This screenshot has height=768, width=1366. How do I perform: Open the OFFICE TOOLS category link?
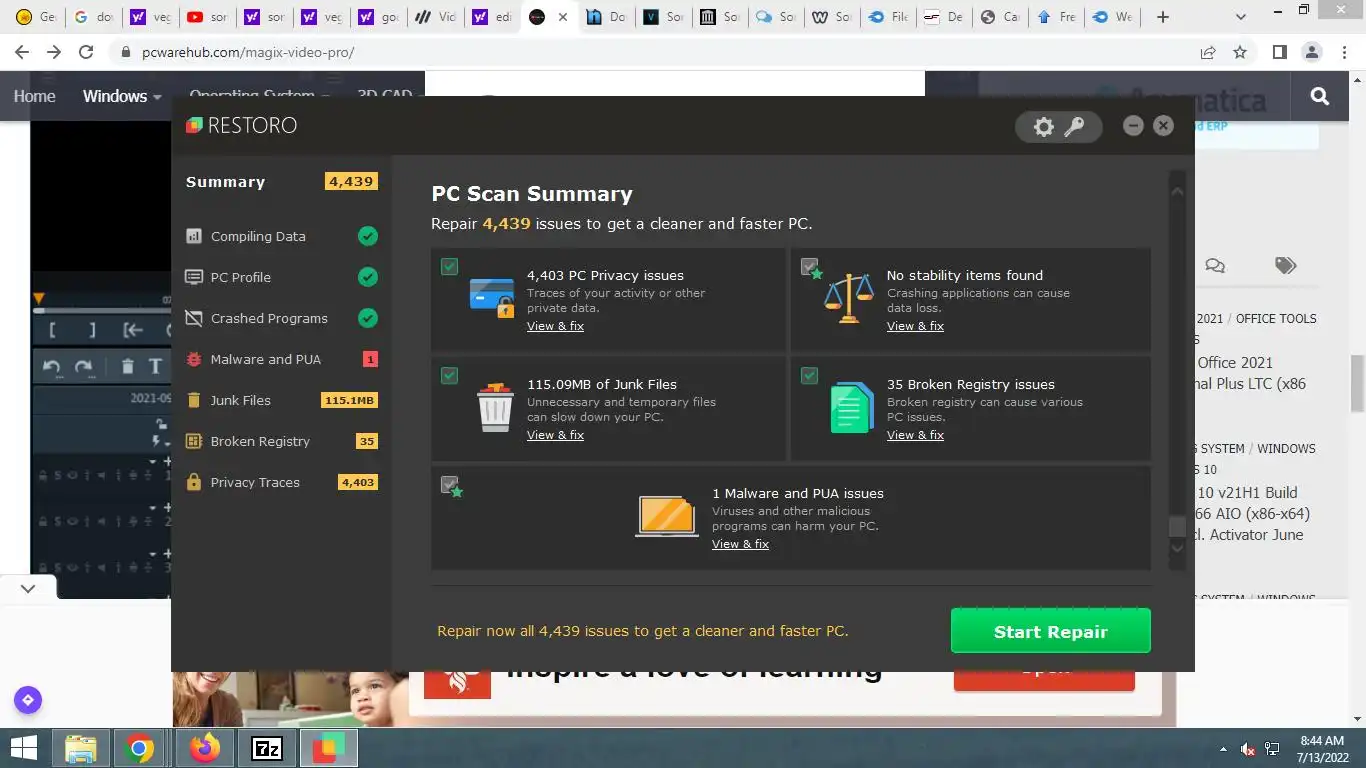point(1276,318)
